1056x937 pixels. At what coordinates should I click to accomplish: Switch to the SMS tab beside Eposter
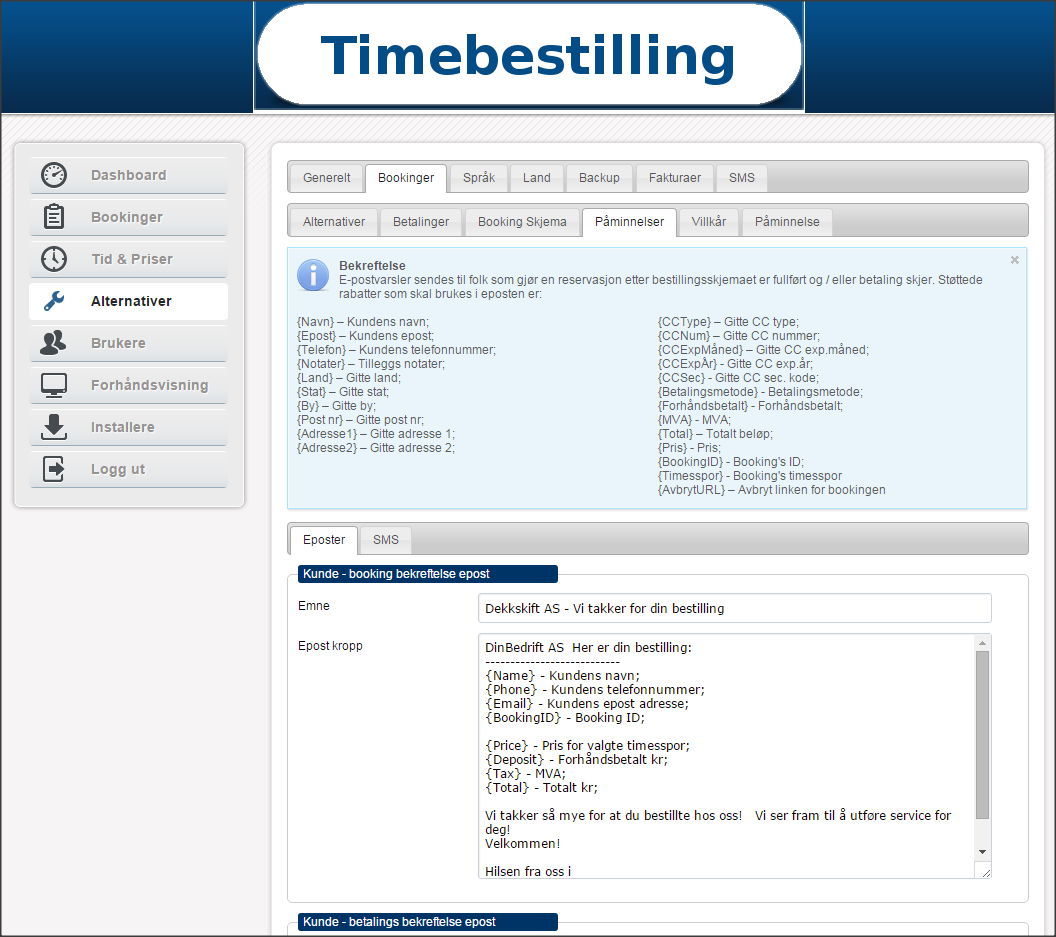(386, 540)
